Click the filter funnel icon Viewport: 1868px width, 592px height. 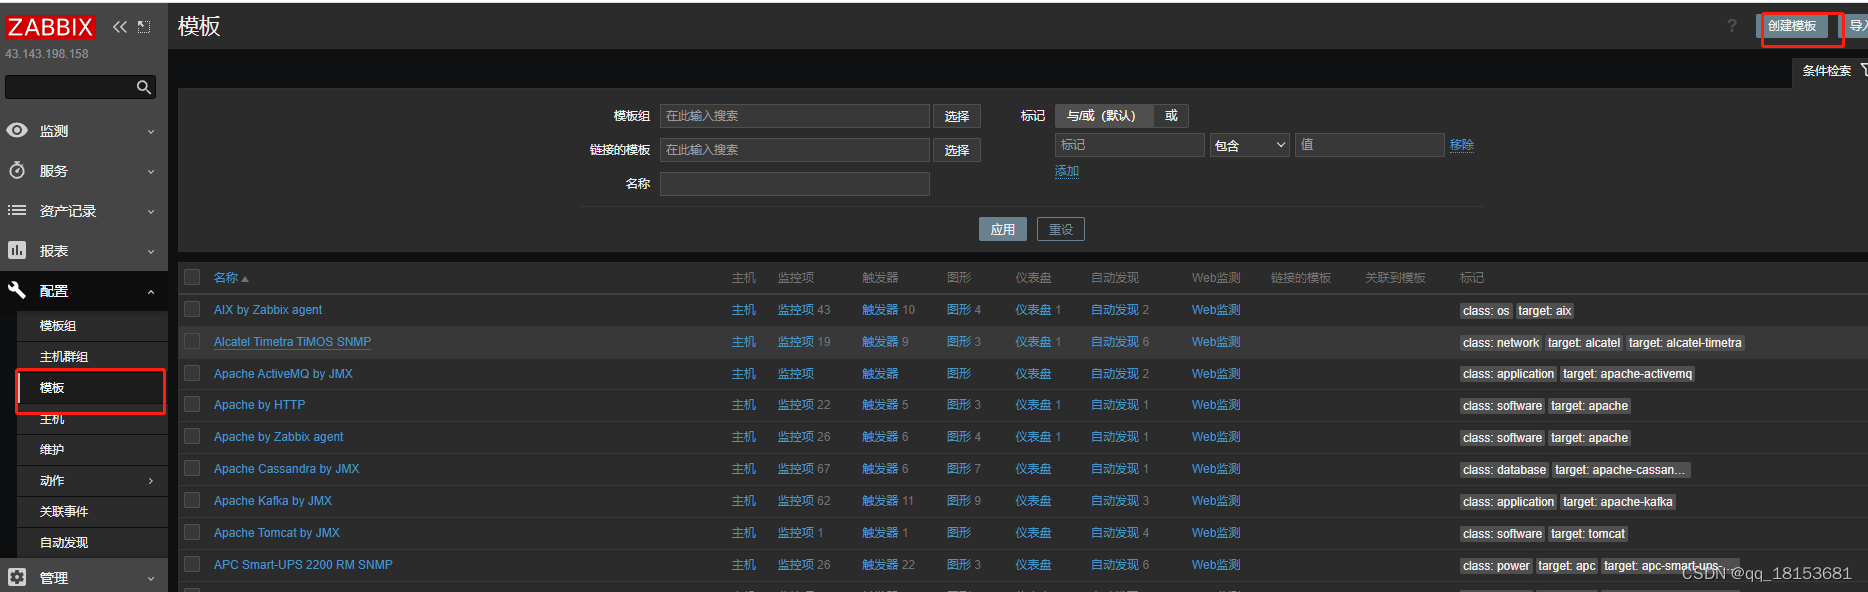(1863, 70)
